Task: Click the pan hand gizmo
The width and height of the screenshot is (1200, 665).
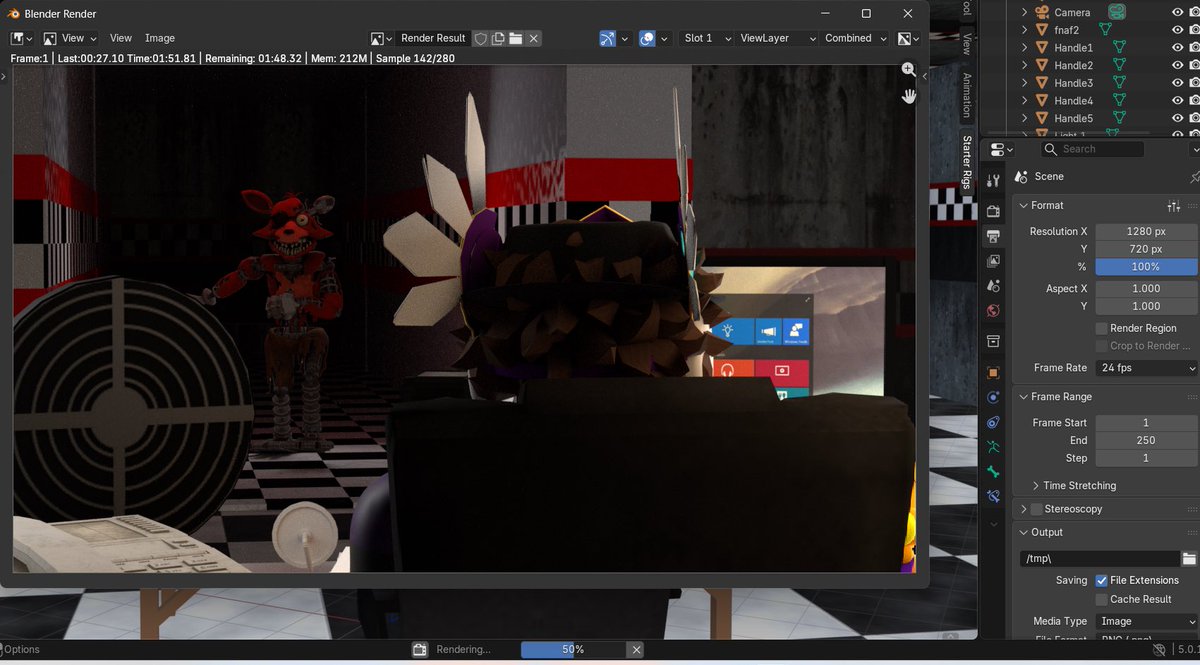Action: point(908,96)
